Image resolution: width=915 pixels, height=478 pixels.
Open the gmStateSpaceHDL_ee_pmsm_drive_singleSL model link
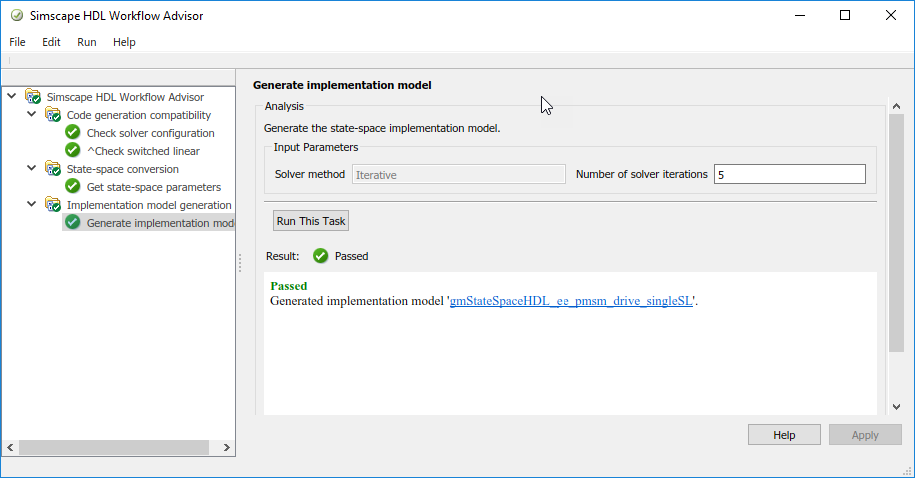click(571, 300)
